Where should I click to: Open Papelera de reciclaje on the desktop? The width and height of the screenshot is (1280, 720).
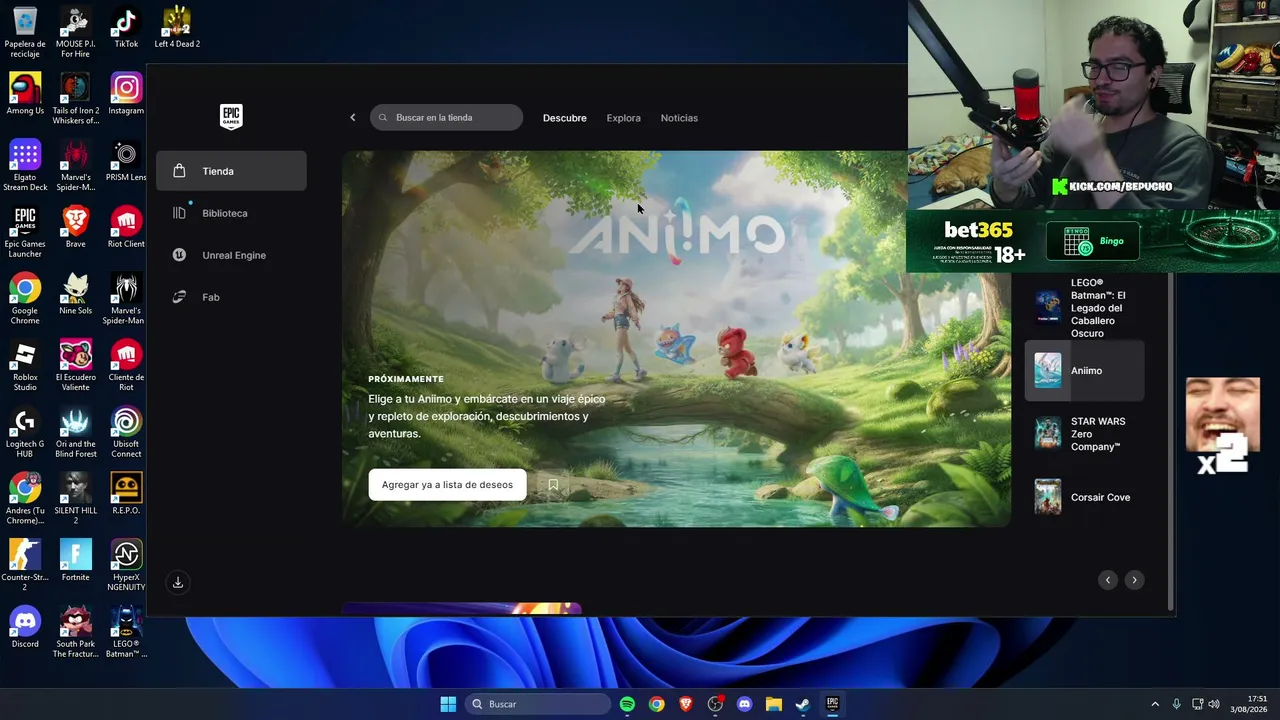click(x=25, y=33)
